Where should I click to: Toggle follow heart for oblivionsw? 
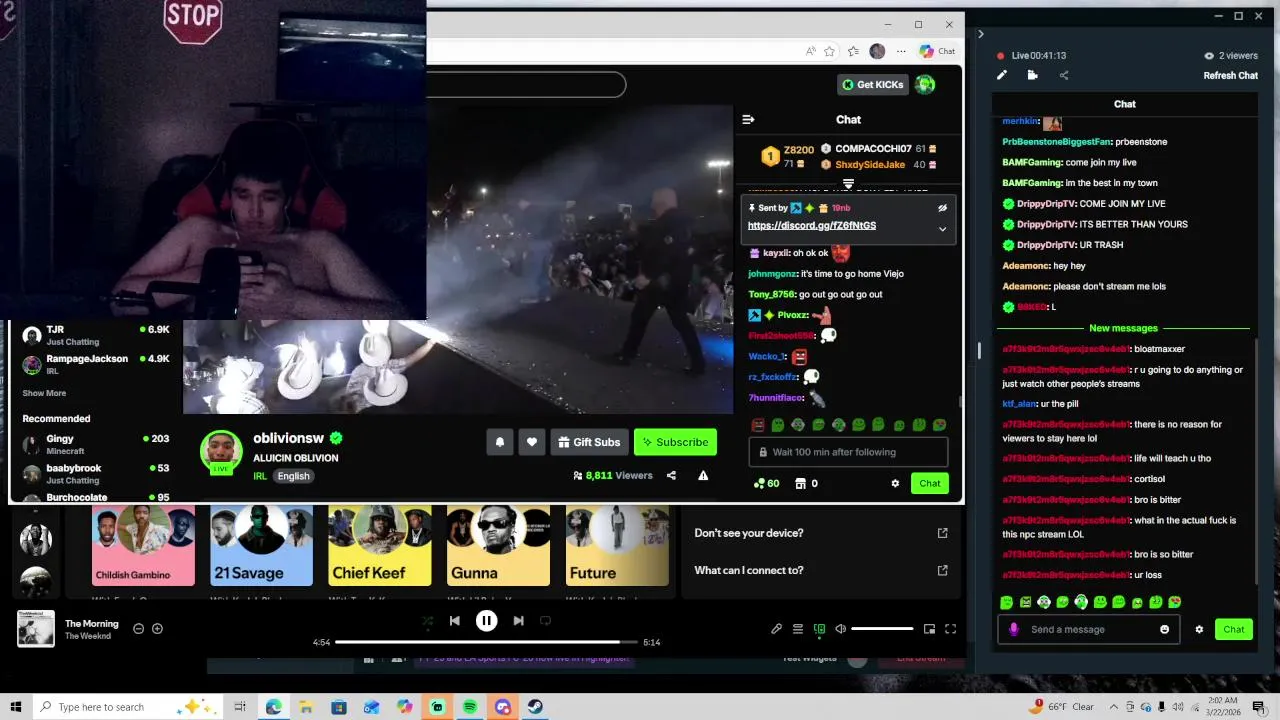(532, 442)
